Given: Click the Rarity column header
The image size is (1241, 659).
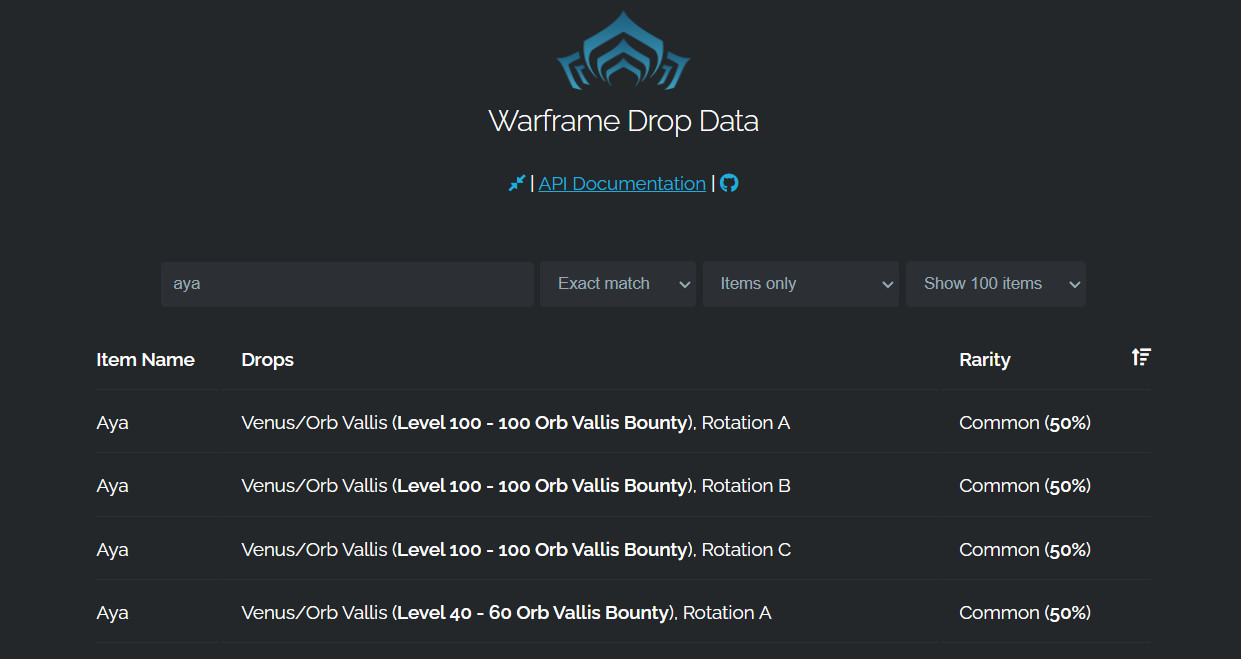Looking at the screenshot, I should pos(985,360).
